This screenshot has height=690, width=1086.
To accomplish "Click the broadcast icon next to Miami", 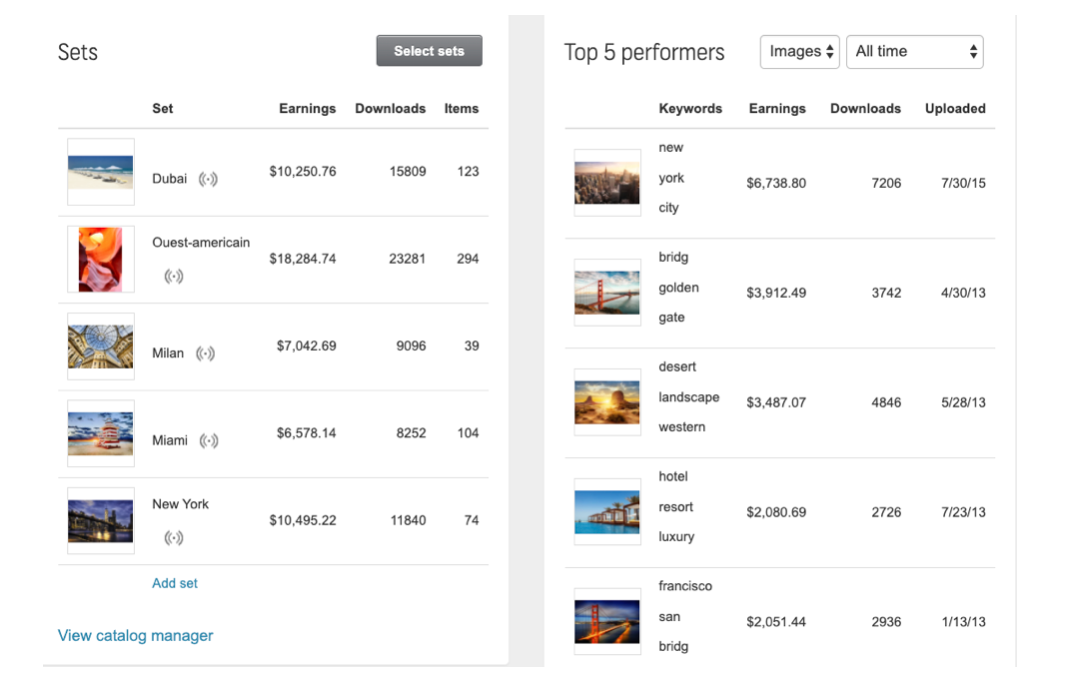I will 208,441.
